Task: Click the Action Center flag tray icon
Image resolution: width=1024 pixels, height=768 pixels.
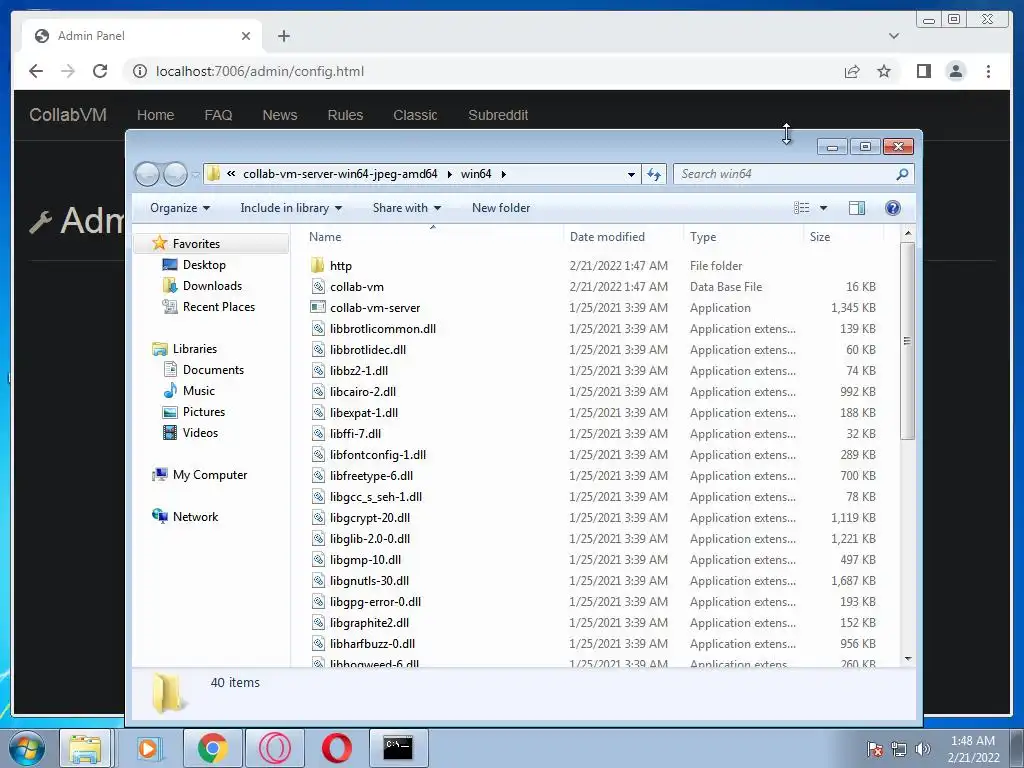Action: click(x=874, y=748)
